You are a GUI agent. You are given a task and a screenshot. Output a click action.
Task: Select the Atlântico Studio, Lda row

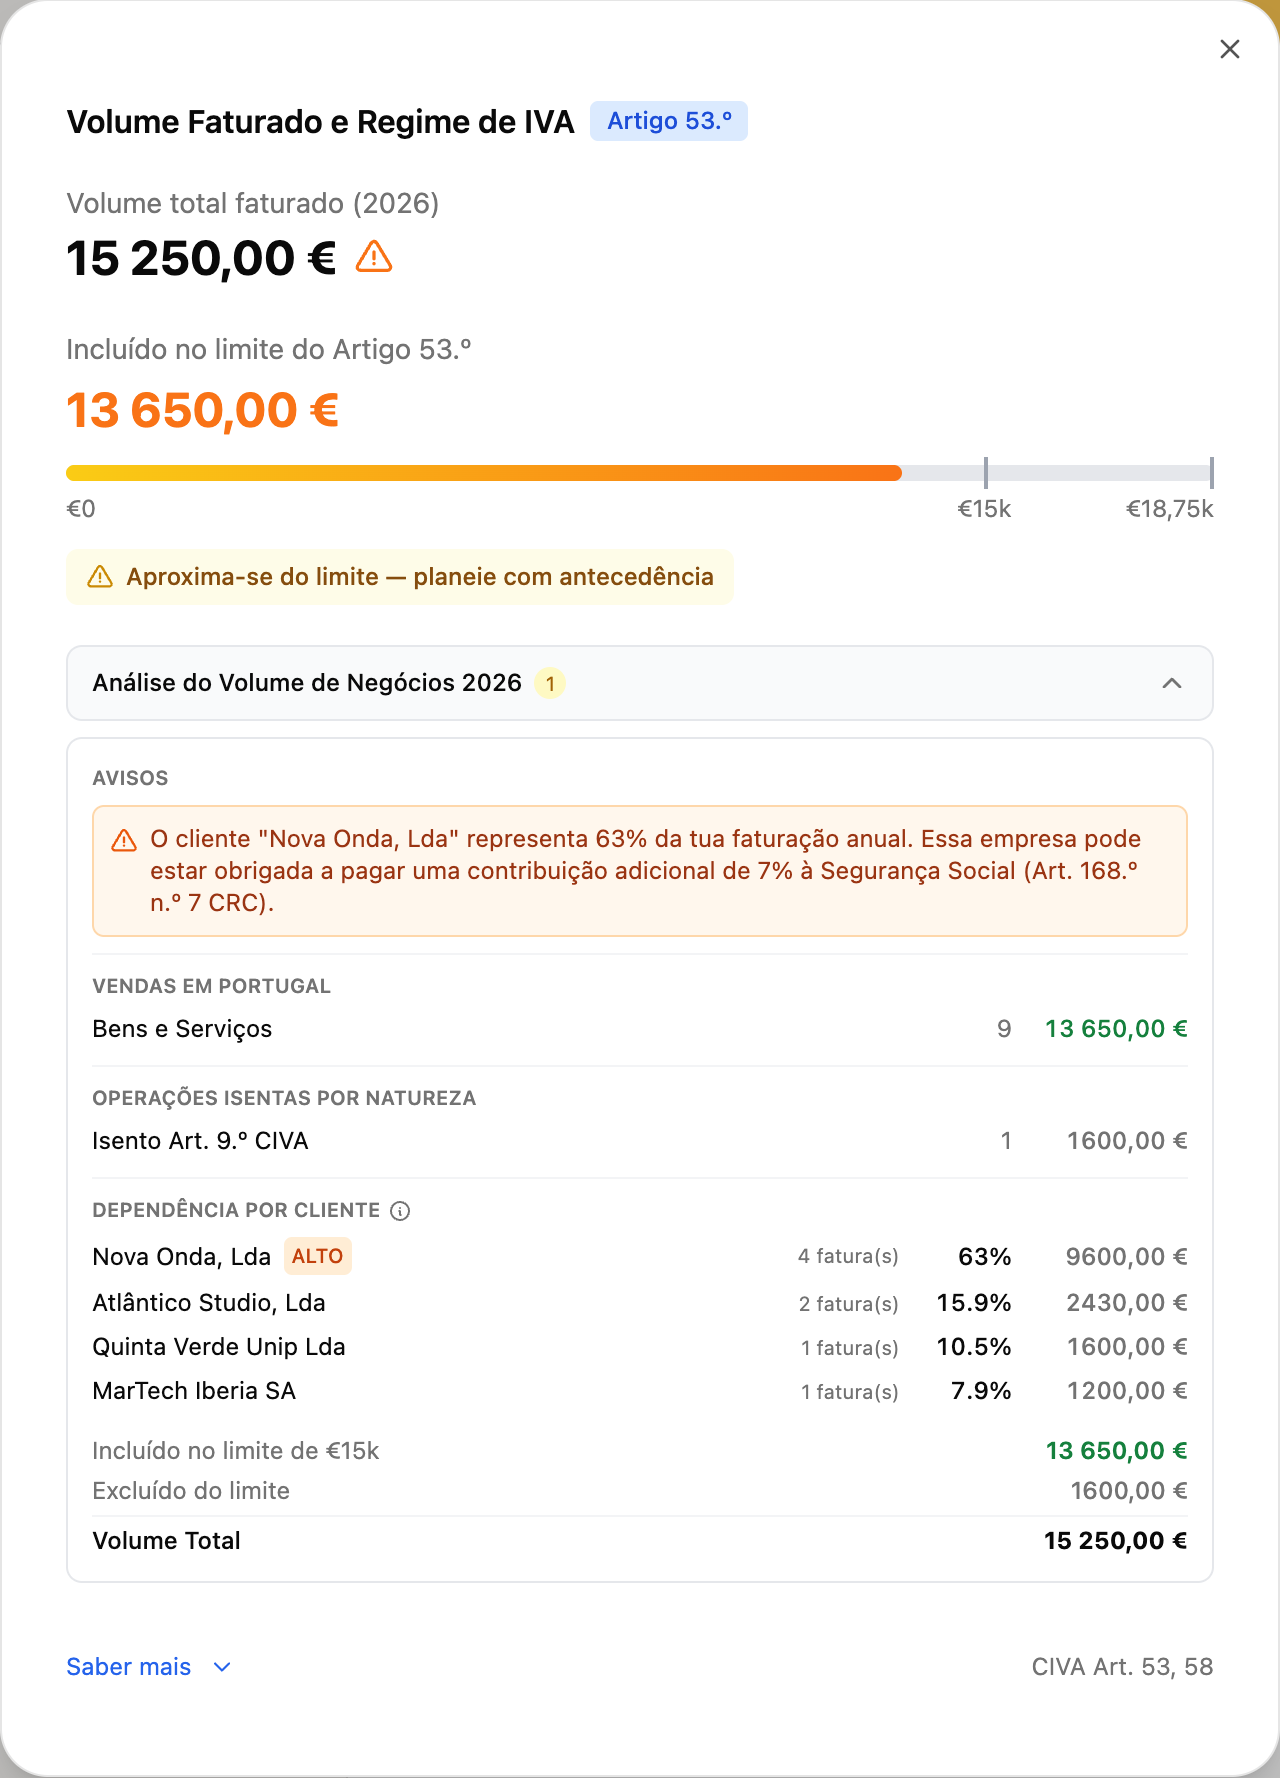click(640, 1303)
